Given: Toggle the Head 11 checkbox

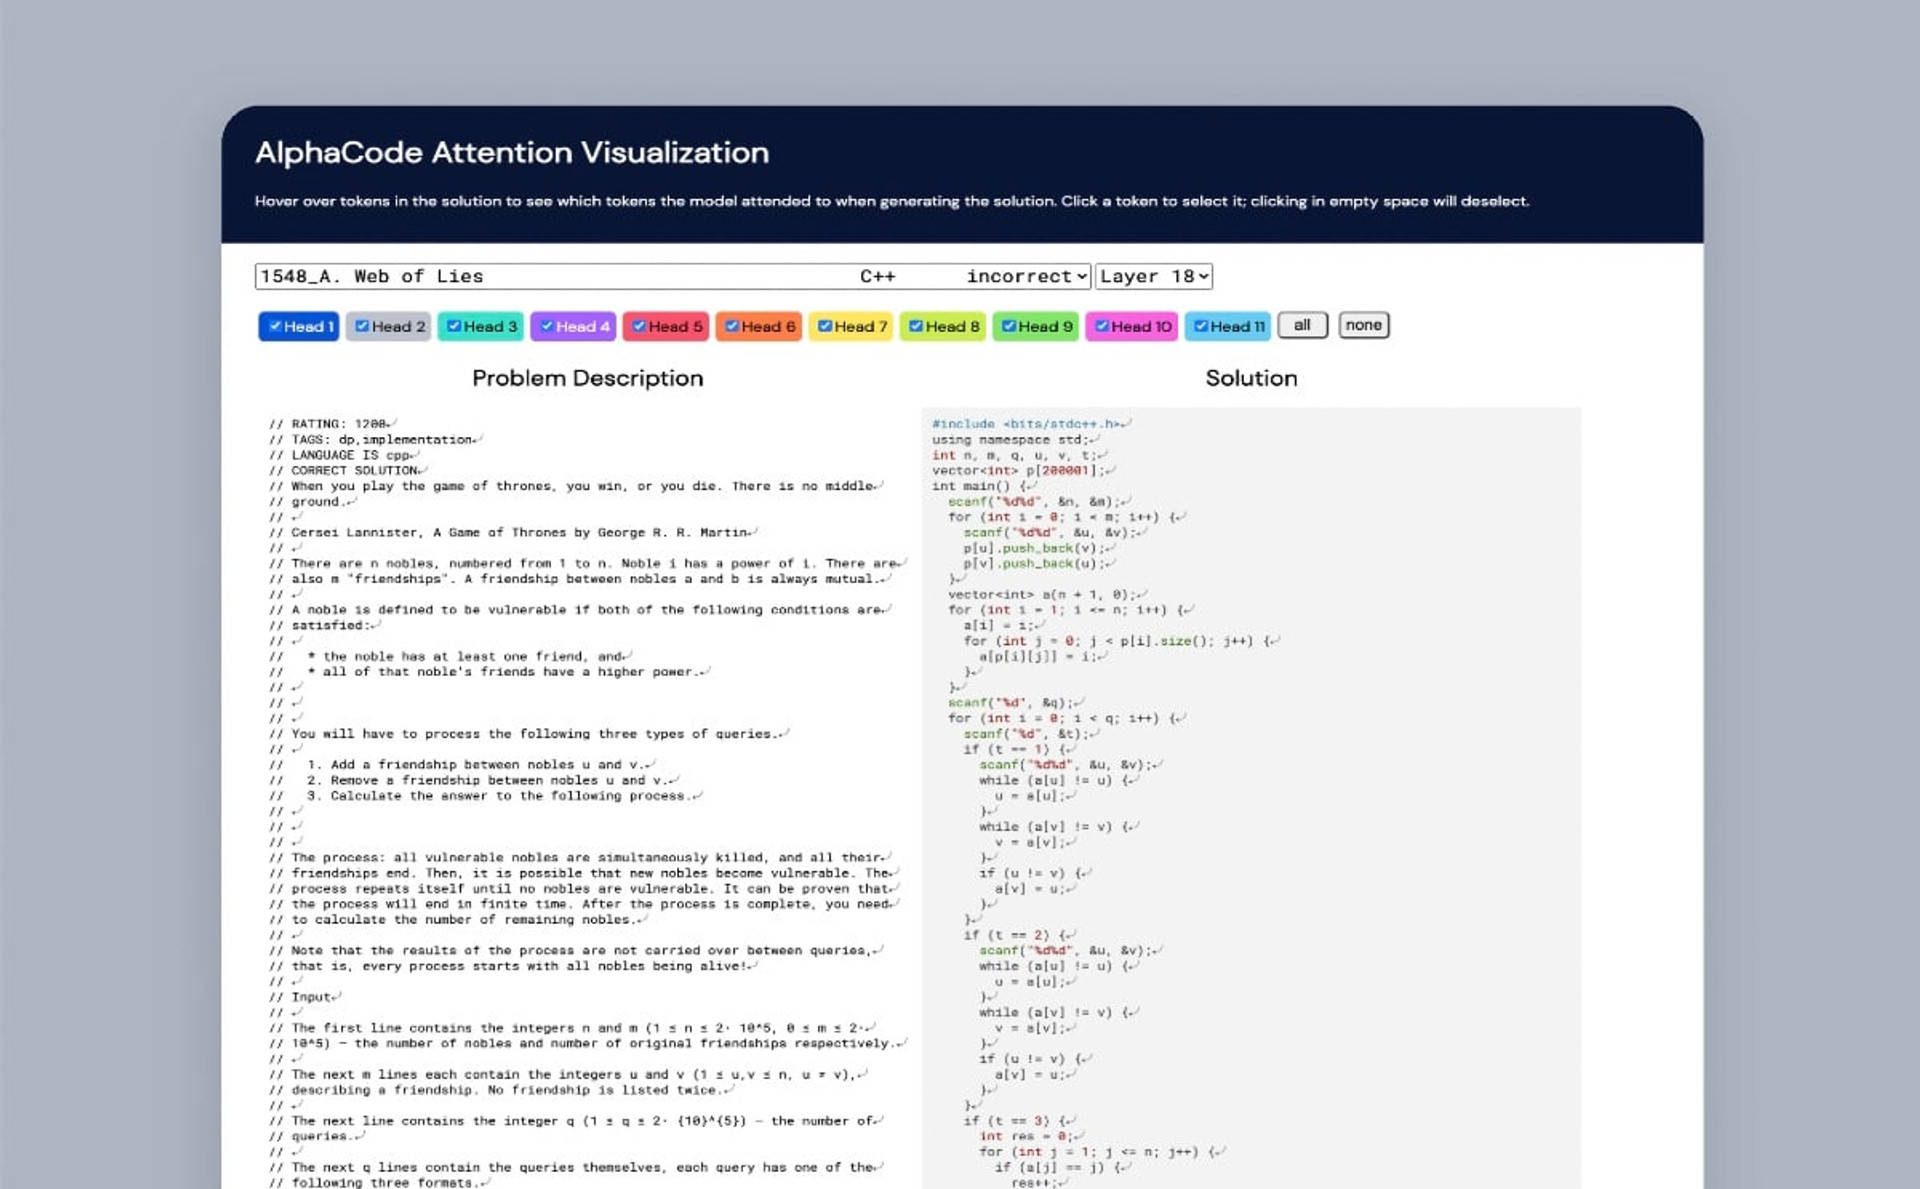Looking at the screenshot, I should click(x=1201, y=326).
